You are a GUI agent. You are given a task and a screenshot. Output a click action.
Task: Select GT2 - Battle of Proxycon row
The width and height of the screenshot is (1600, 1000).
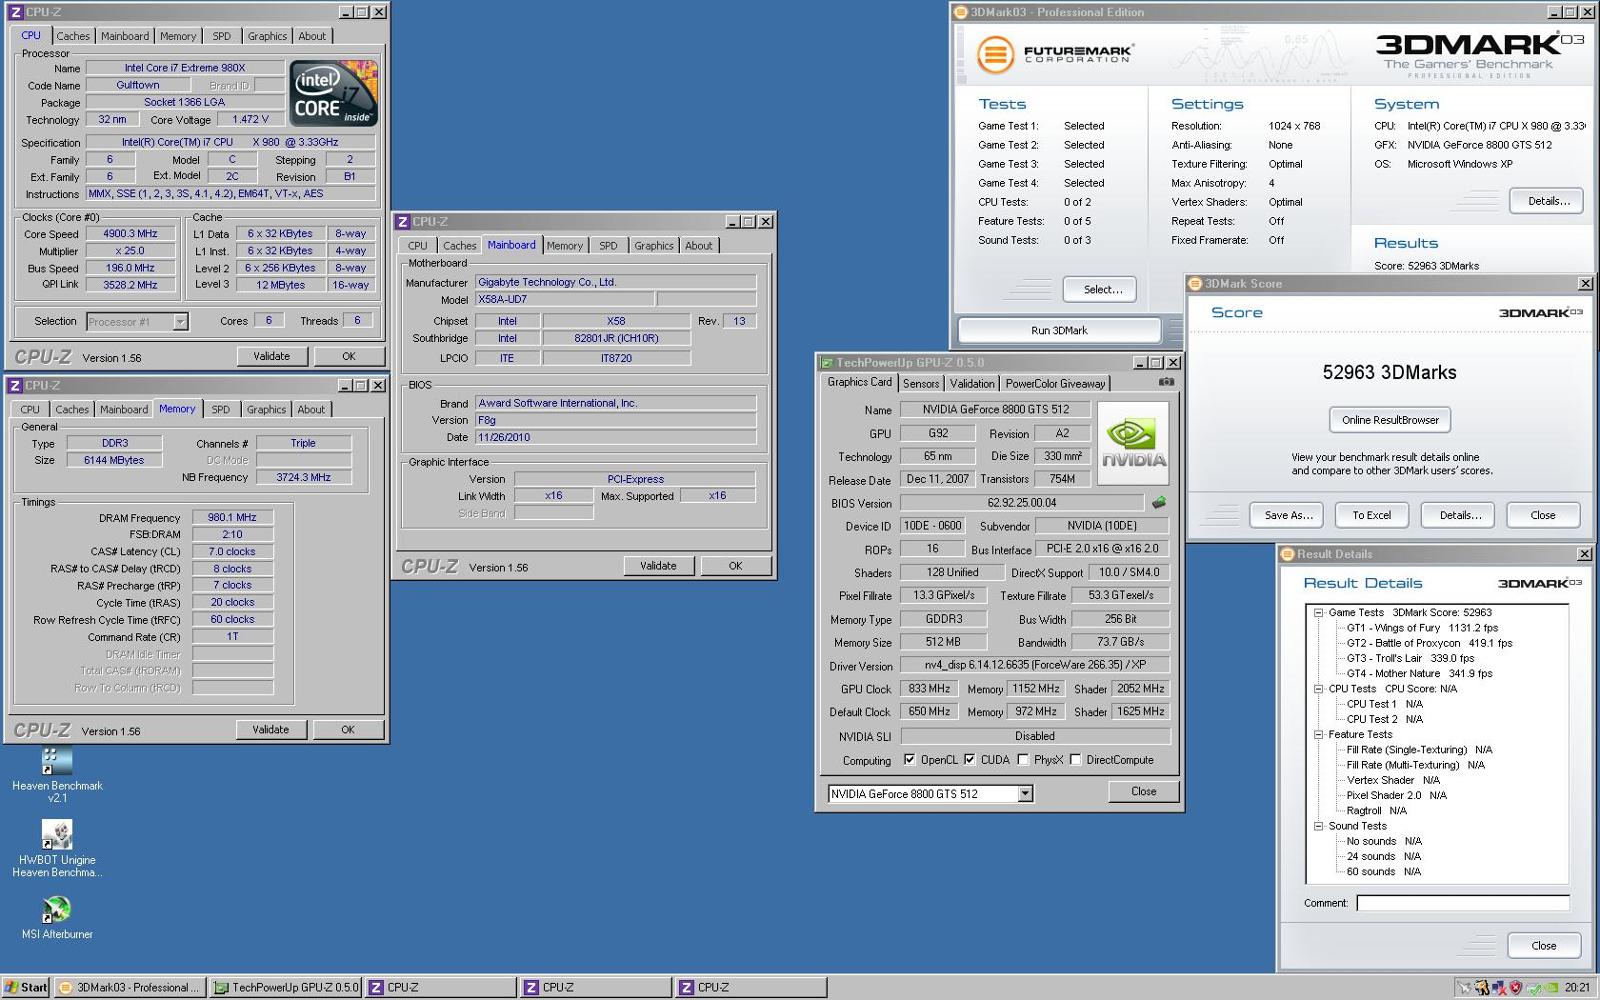tap(1429, 643)
